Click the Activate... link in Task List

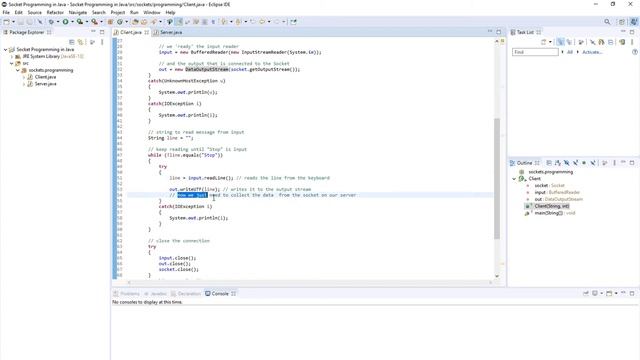592,52
